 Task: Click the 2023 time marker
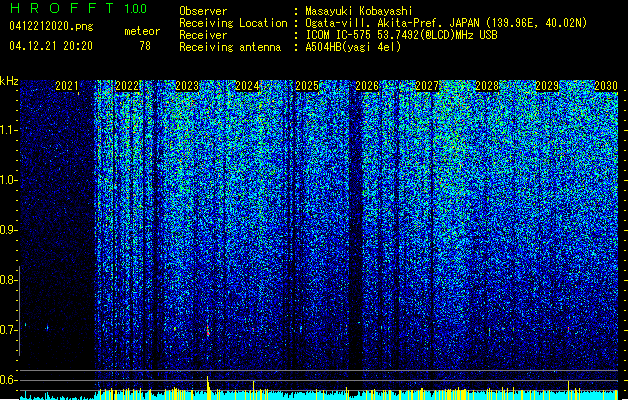(x=187, y=86)
